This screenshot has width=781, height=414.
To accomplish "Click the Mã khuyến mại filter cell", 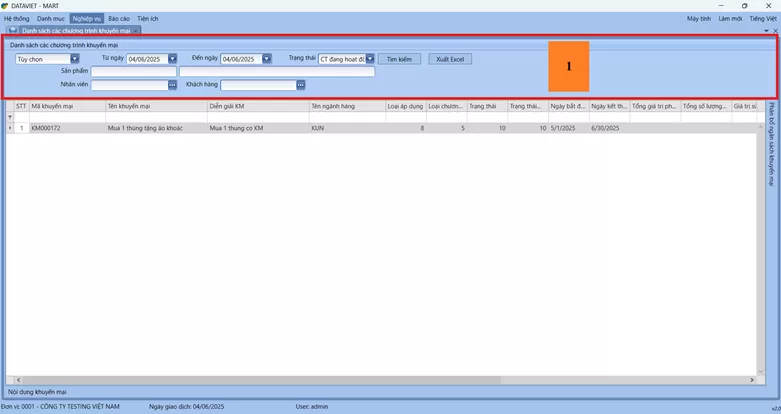I will click(x=67, y=117).
